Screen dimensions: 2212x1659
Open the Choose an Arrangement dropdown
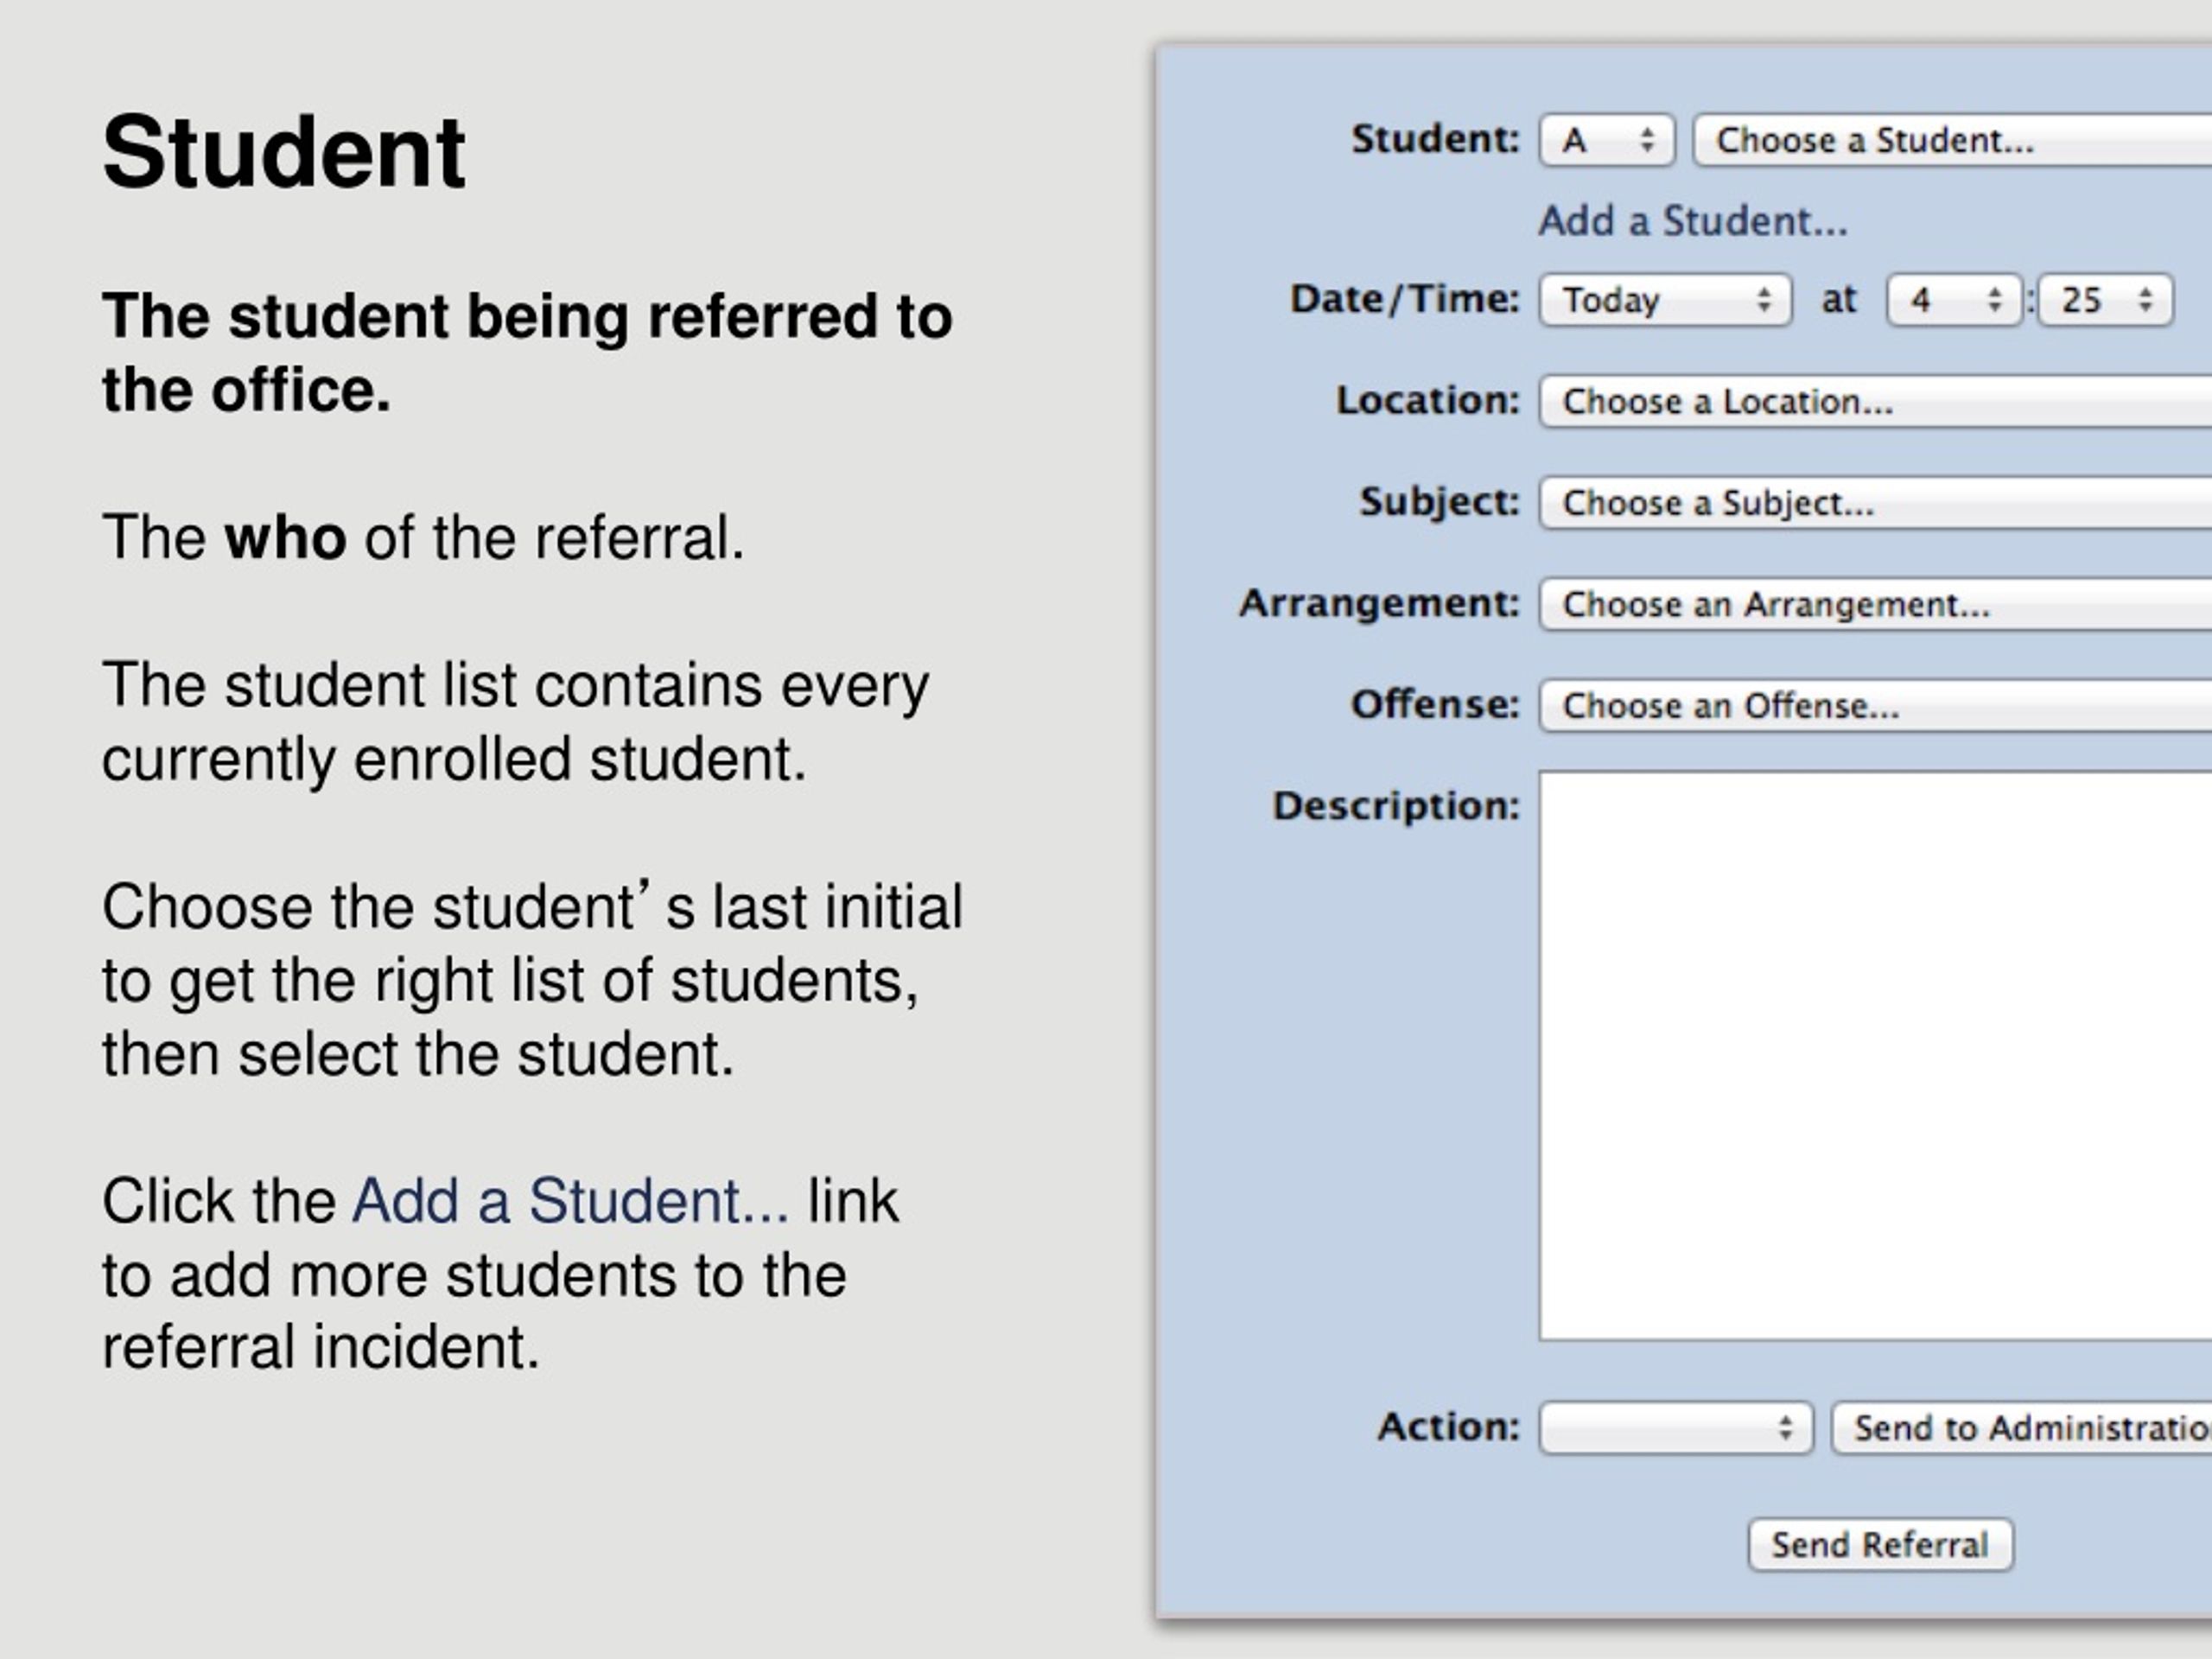1875,604
